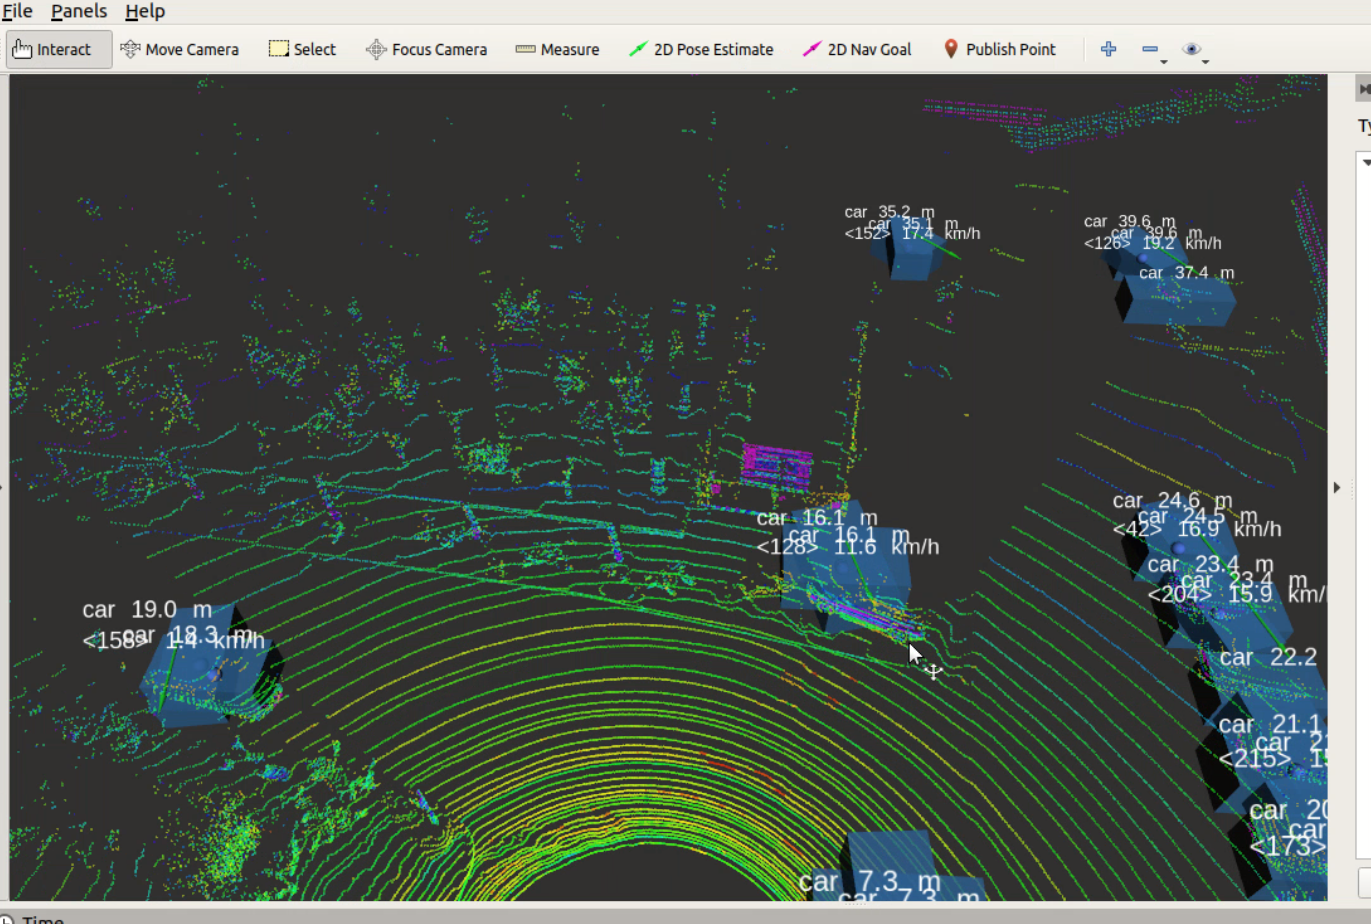Click the float icon atop right panel
This screenshot has height=924, width=1371.
pyautogui.click(x=1365, y=89)
